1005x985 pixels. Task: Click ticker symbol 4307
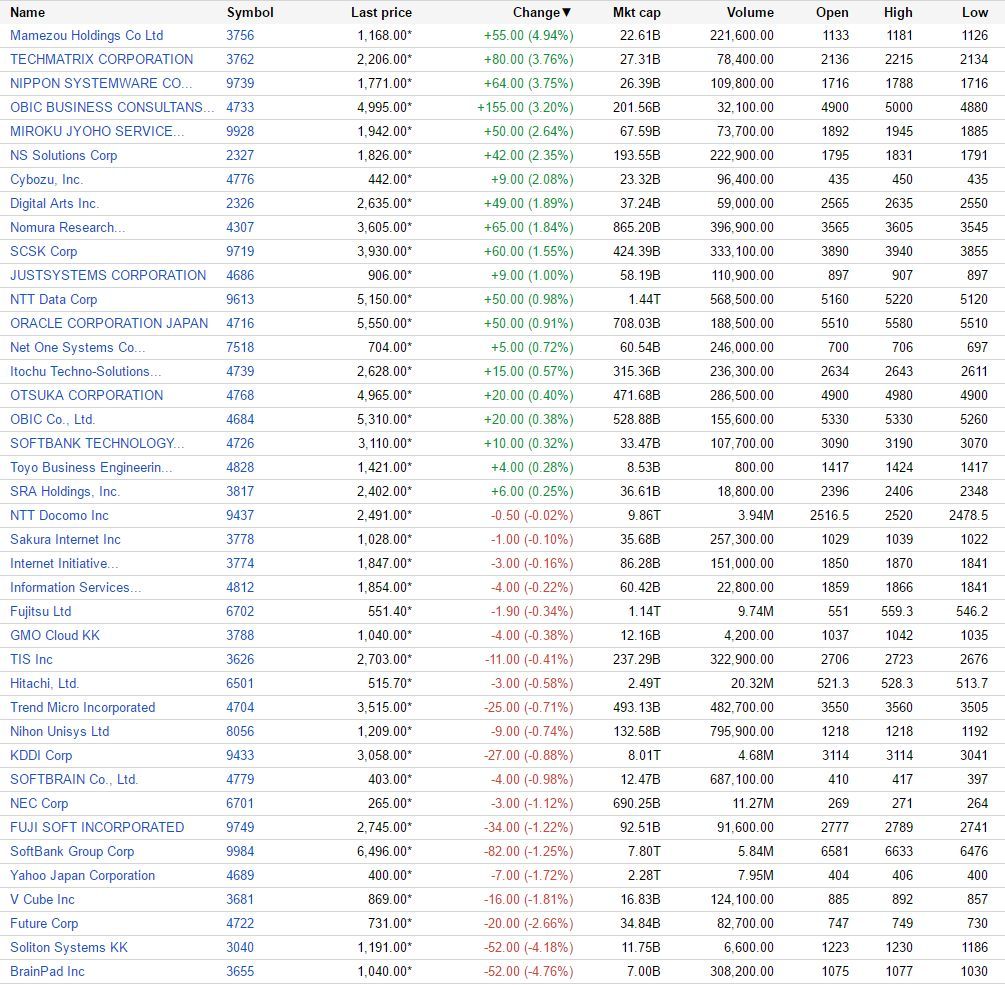[x=240, y=228]
